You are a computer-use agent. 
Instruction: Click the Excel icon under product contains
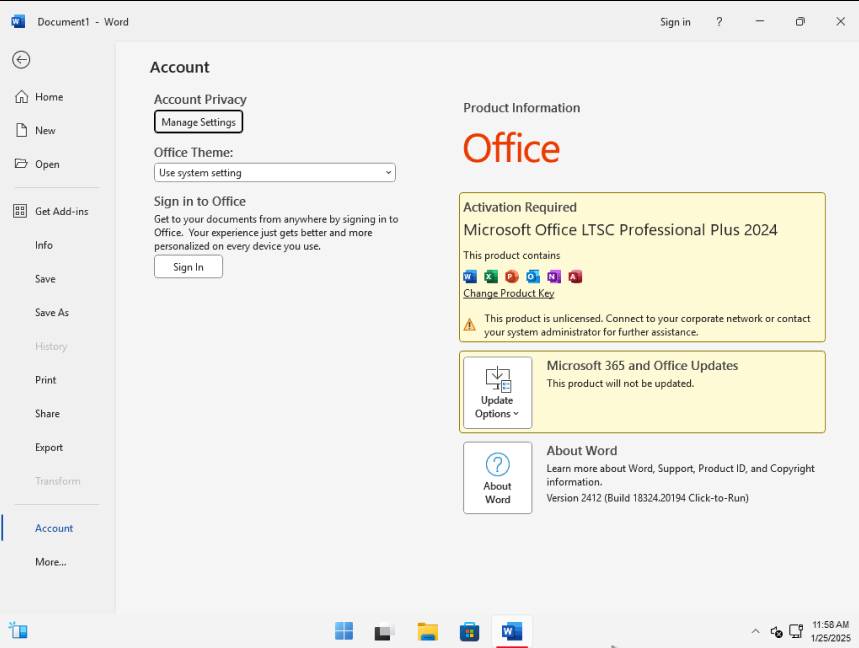click(x=491, y=277)
